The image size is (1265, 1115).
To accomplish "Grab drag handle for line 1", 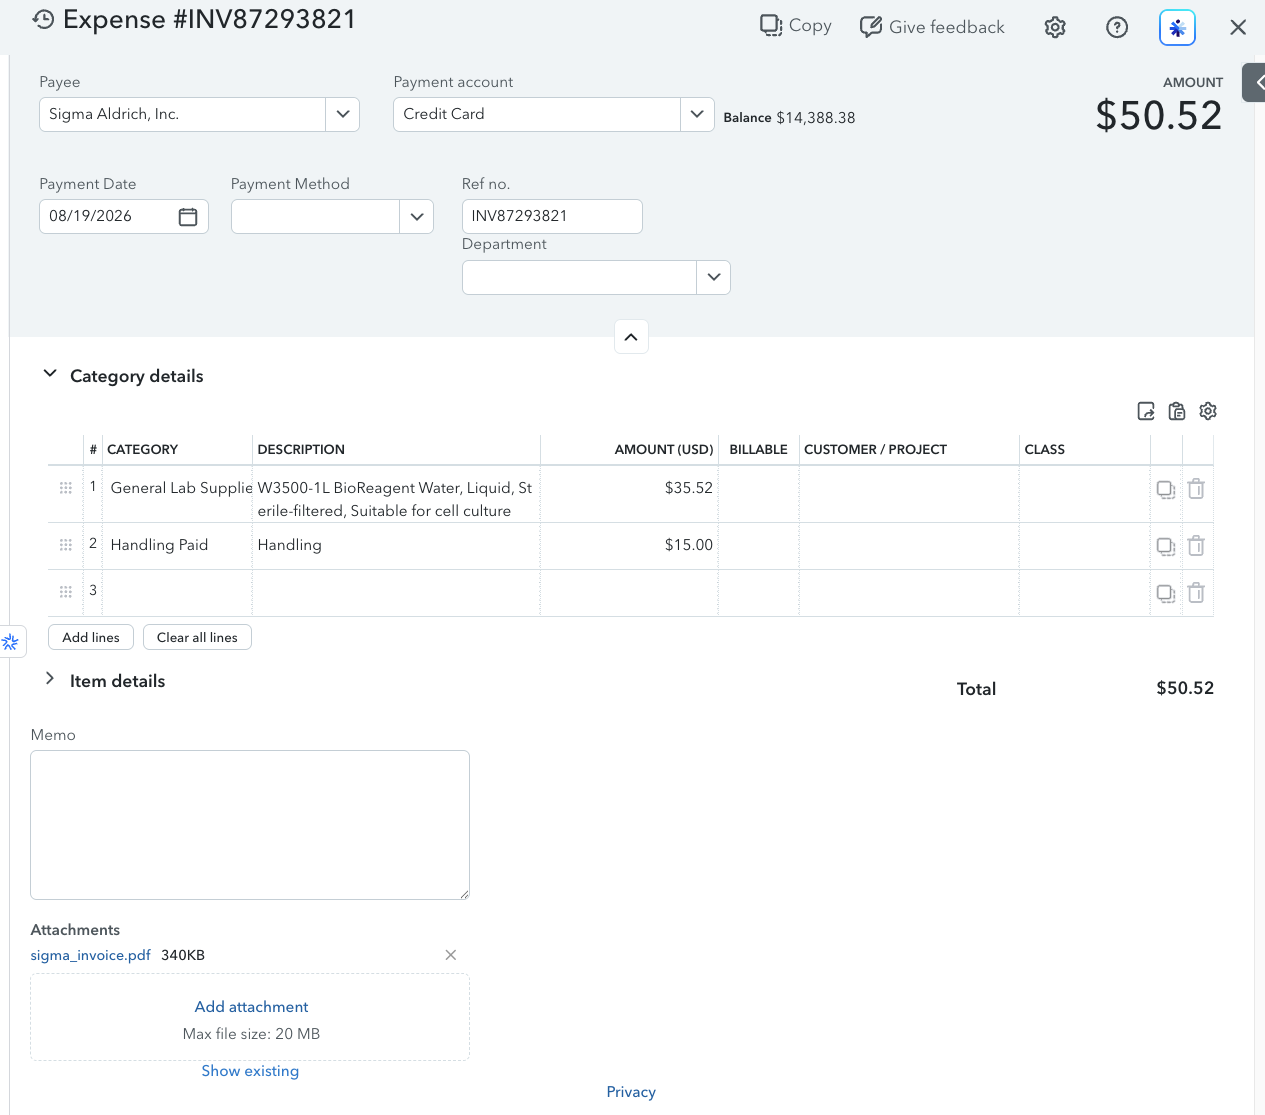I will coord(65,488).
